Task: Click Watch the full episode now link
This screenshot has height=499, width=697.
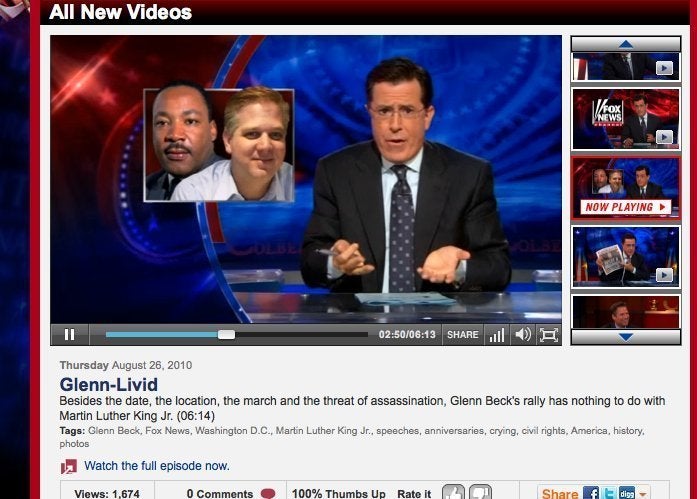Action: click(157, 466)
